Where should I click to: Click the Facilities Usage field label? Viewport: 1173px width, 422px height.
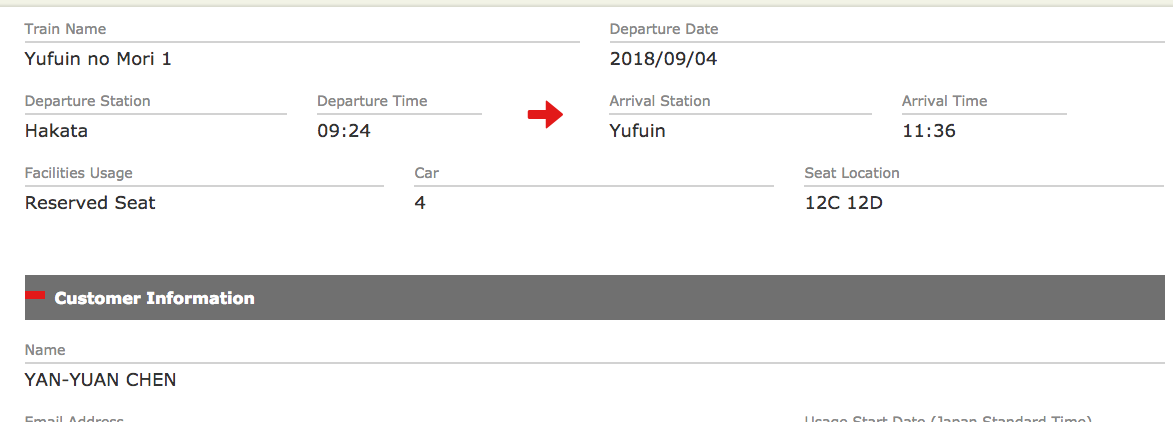[78, 173]
